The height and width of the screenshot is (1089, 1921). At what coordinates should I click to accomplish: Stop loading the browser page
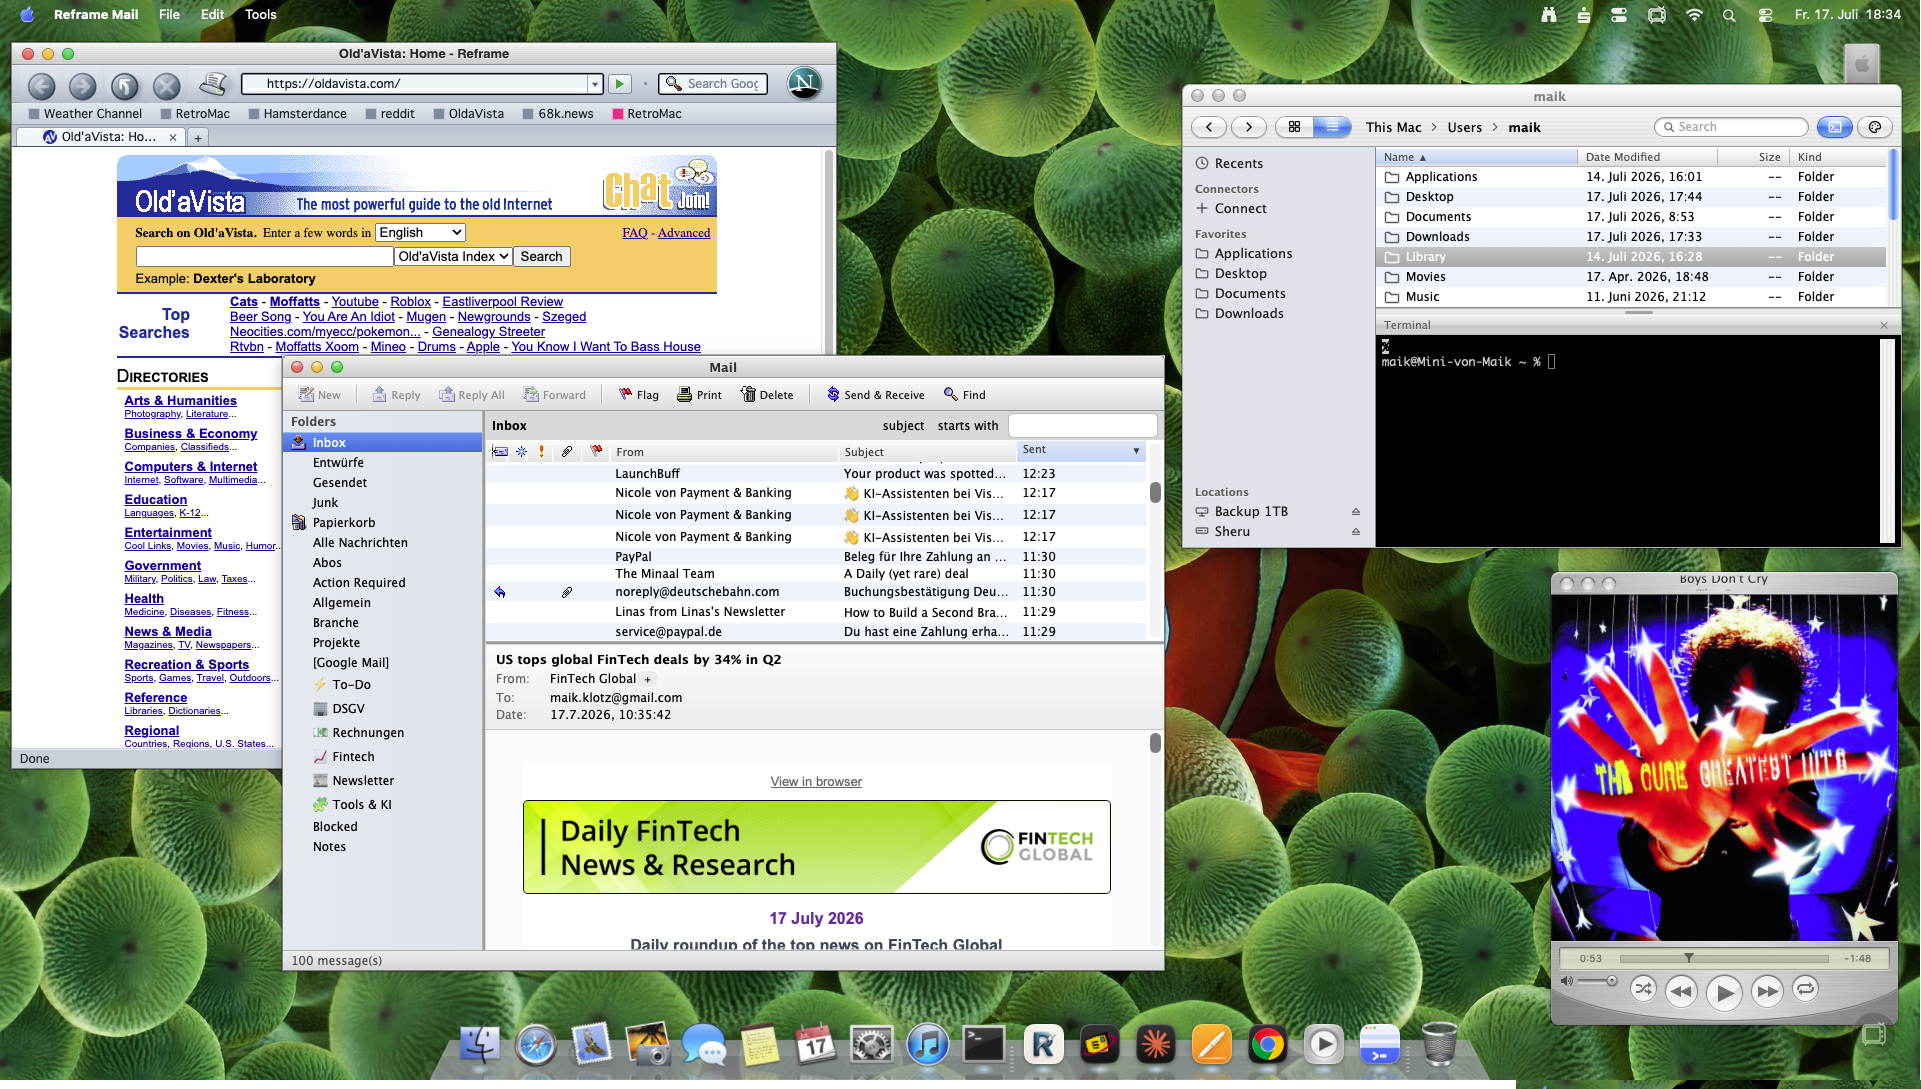pyautogui.click(x=167, y=86)
